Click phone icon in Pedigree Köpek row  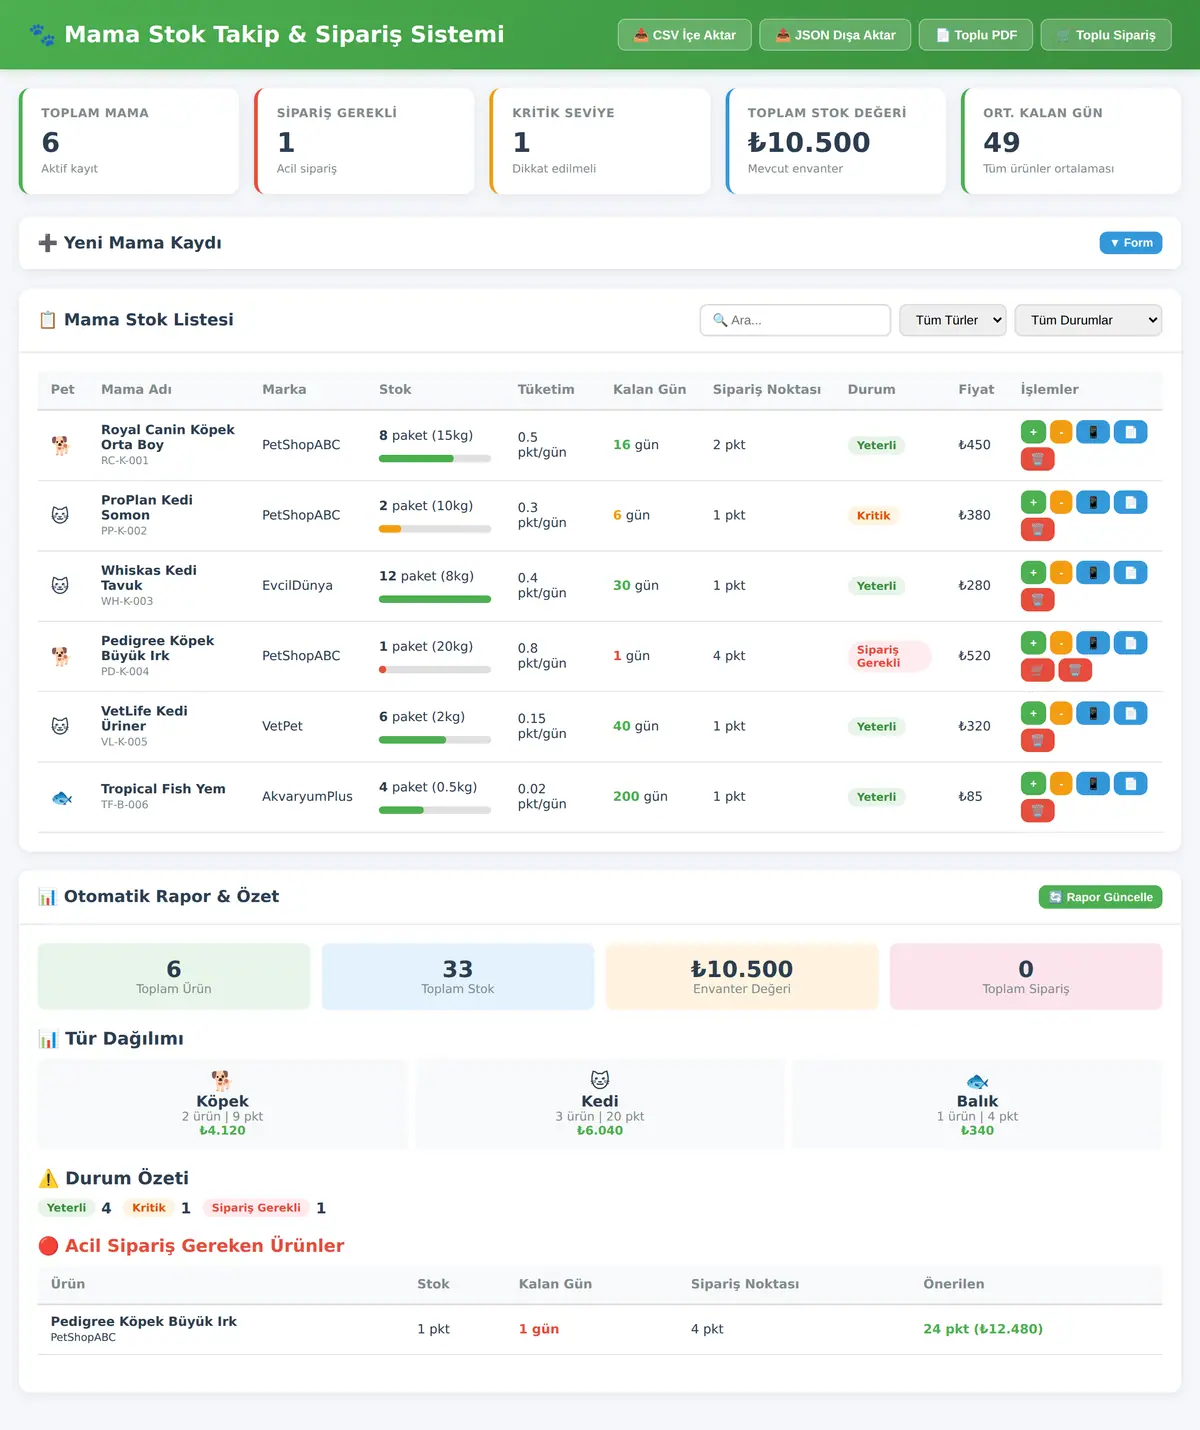pyautogui.click(x=1093, y=643)
